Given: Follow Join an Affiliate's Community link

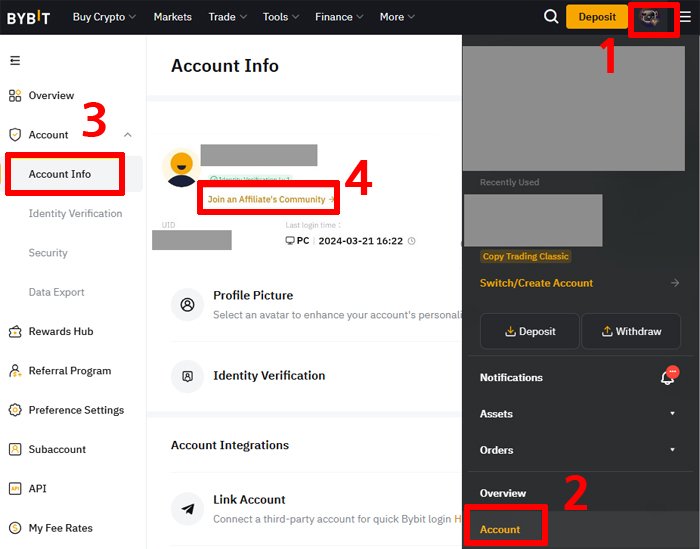Looking at the screenshot, I should click(271, 199).
